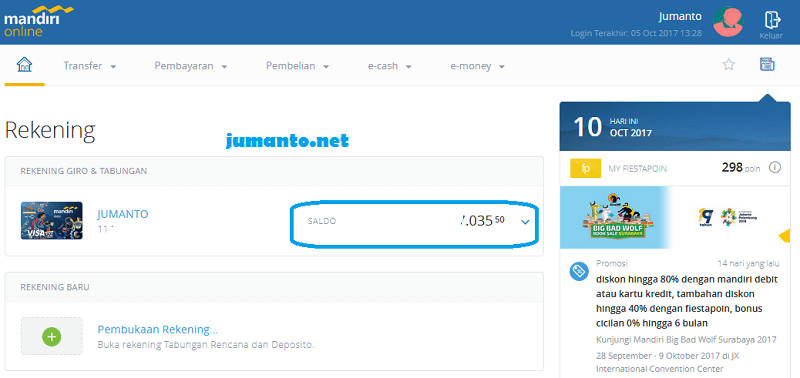800x378 pixels.
Task: Click the Fiestapoin info icon
Action: (x=774, y=167)
